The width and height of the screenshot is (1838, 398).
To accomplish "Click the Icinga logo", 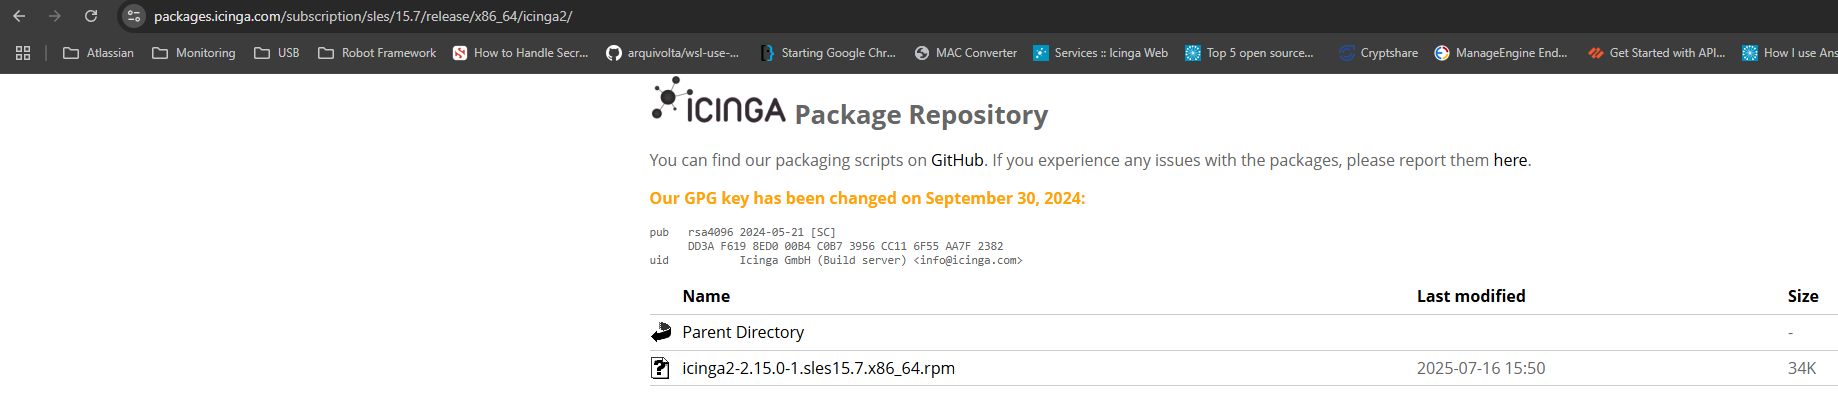I will point(718,104).
